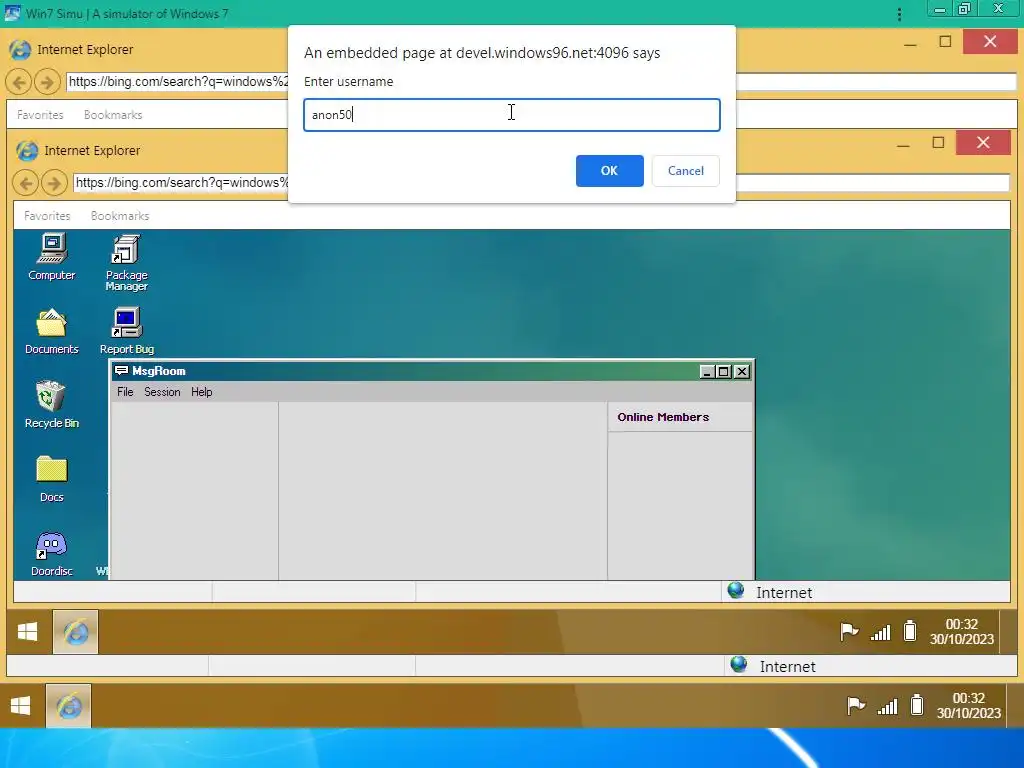Click inner taskbar network signal icon
This screenshot has height=768, width=1024.
coord(881,632)
